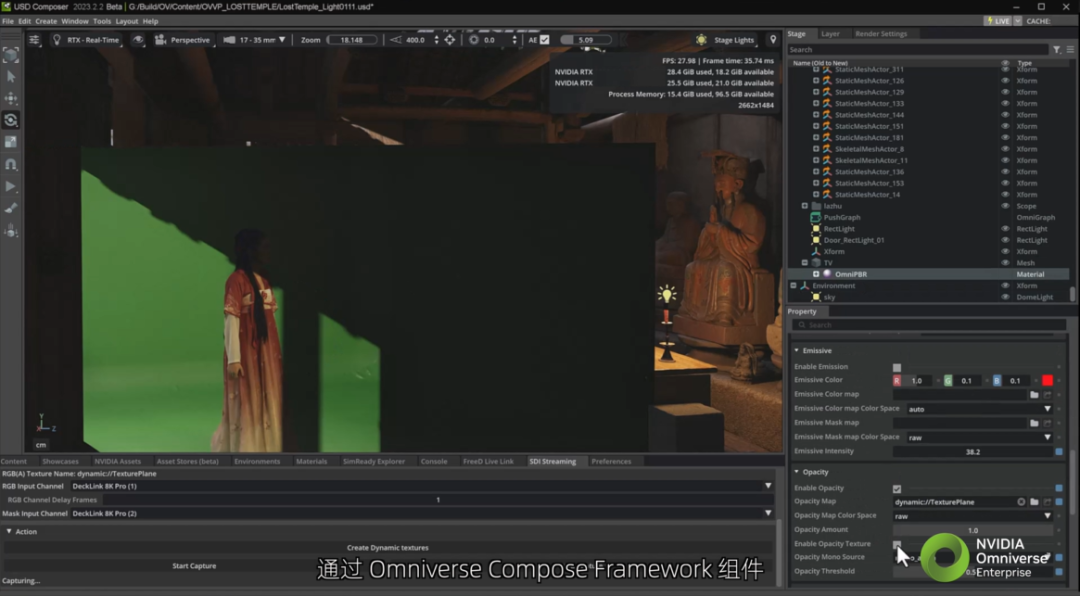Click the waypoint pin icon in viewport toolbar

coord(773,40)
